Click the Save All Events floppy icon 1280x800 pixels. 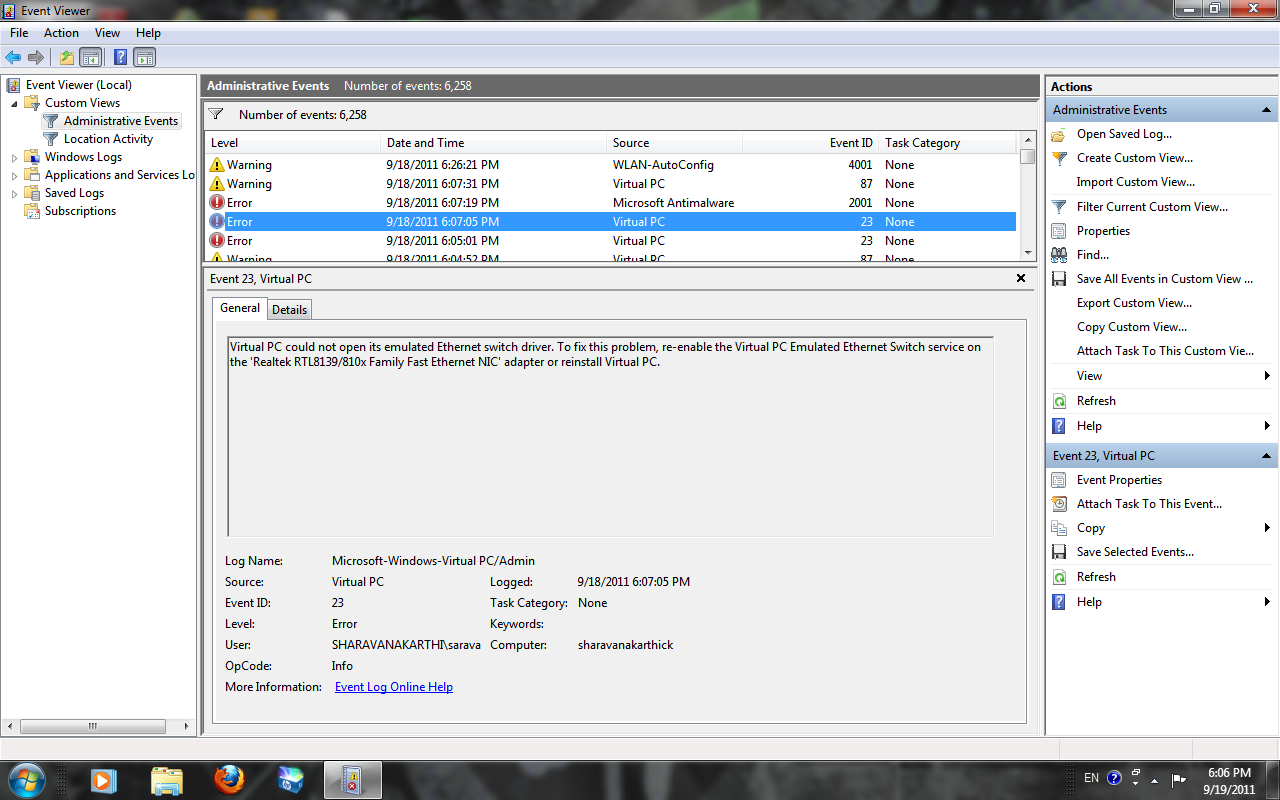click(1059, 279)
